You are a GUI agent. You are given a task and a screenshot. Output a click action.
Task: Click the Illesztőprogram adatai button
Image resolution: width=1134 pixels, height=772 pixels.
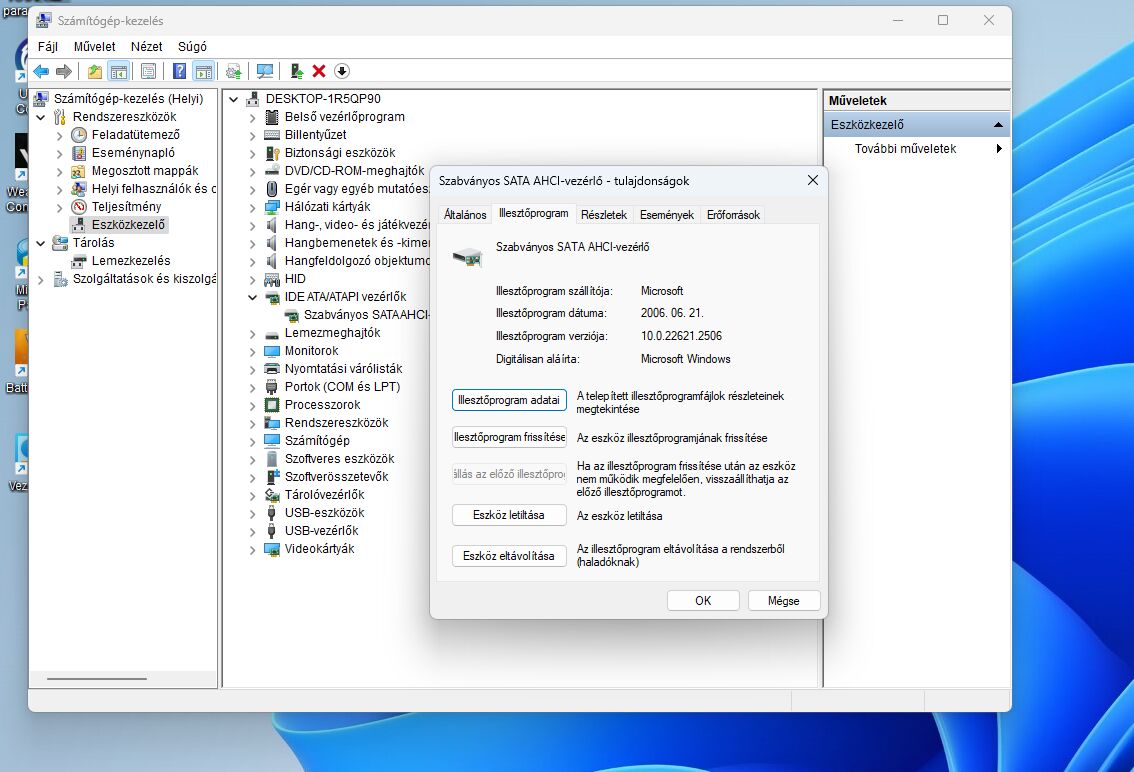point(509,399)
